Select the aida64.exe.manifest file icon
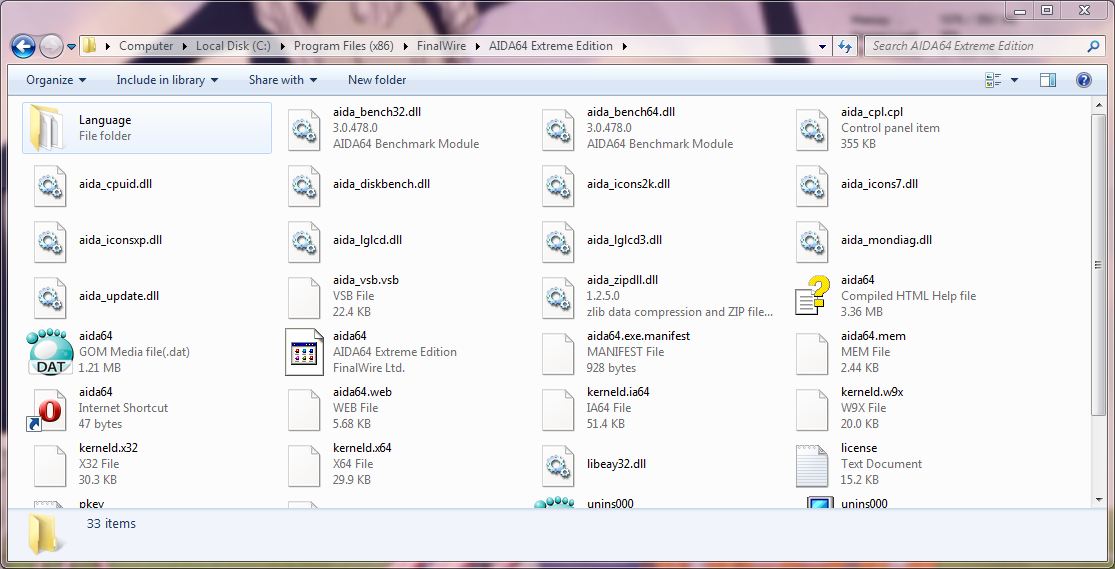This screenshot has height=569, width=1115. 558,353
